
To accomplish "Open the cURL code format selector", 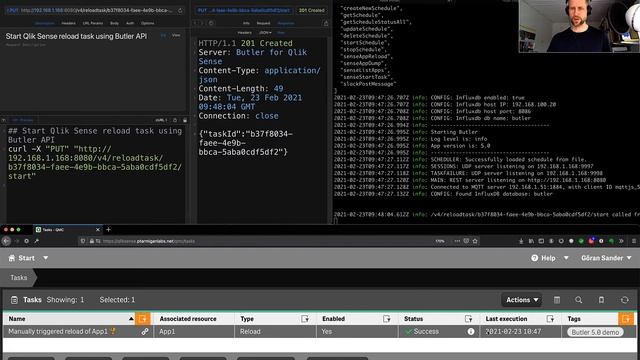I will click(161, 120).
